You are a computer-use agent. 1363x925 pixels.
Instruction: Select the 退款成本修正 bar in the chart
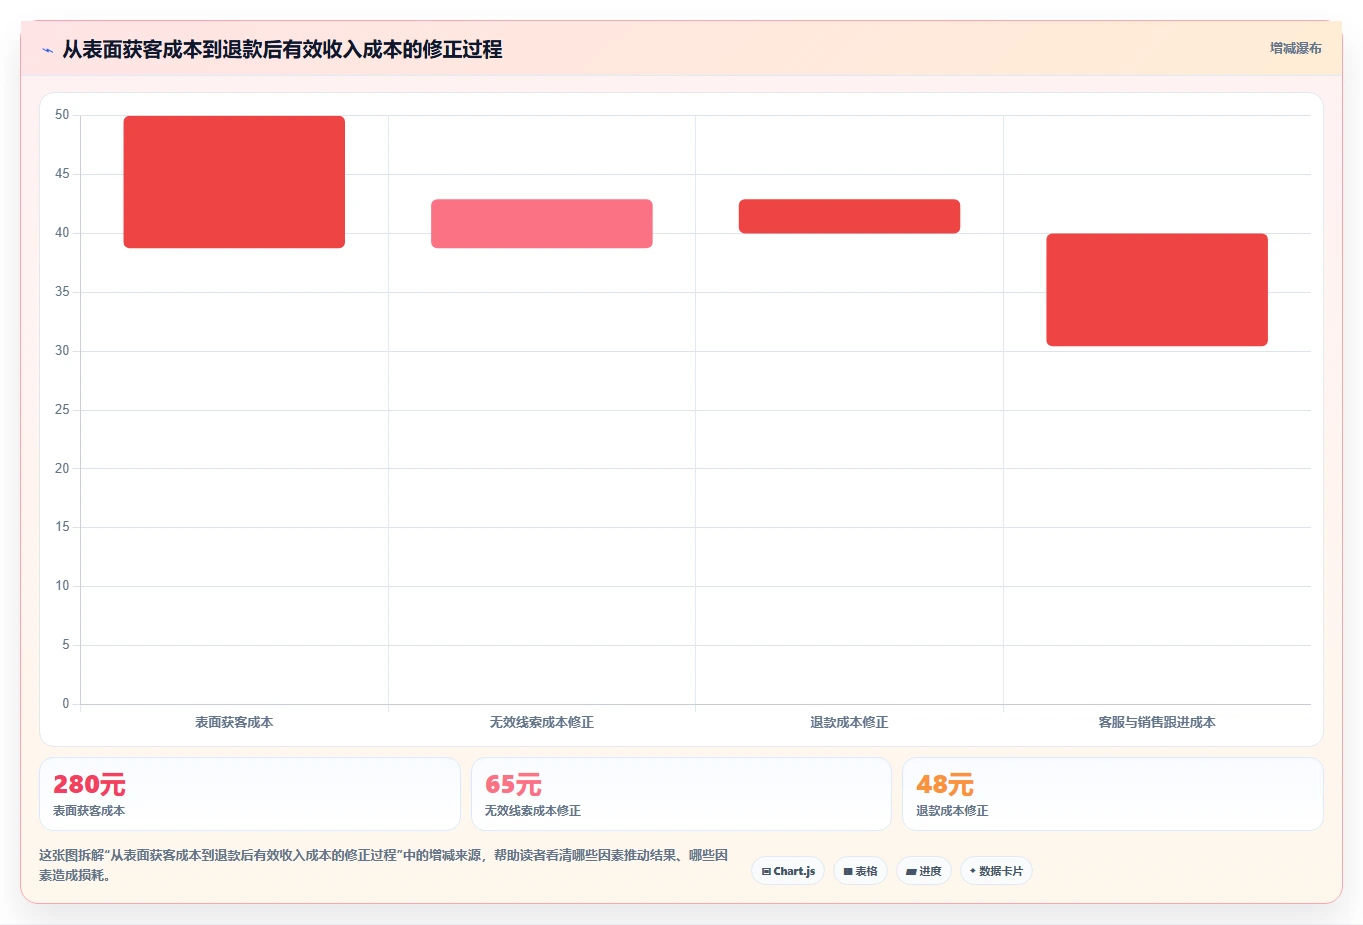click(849, 216)
